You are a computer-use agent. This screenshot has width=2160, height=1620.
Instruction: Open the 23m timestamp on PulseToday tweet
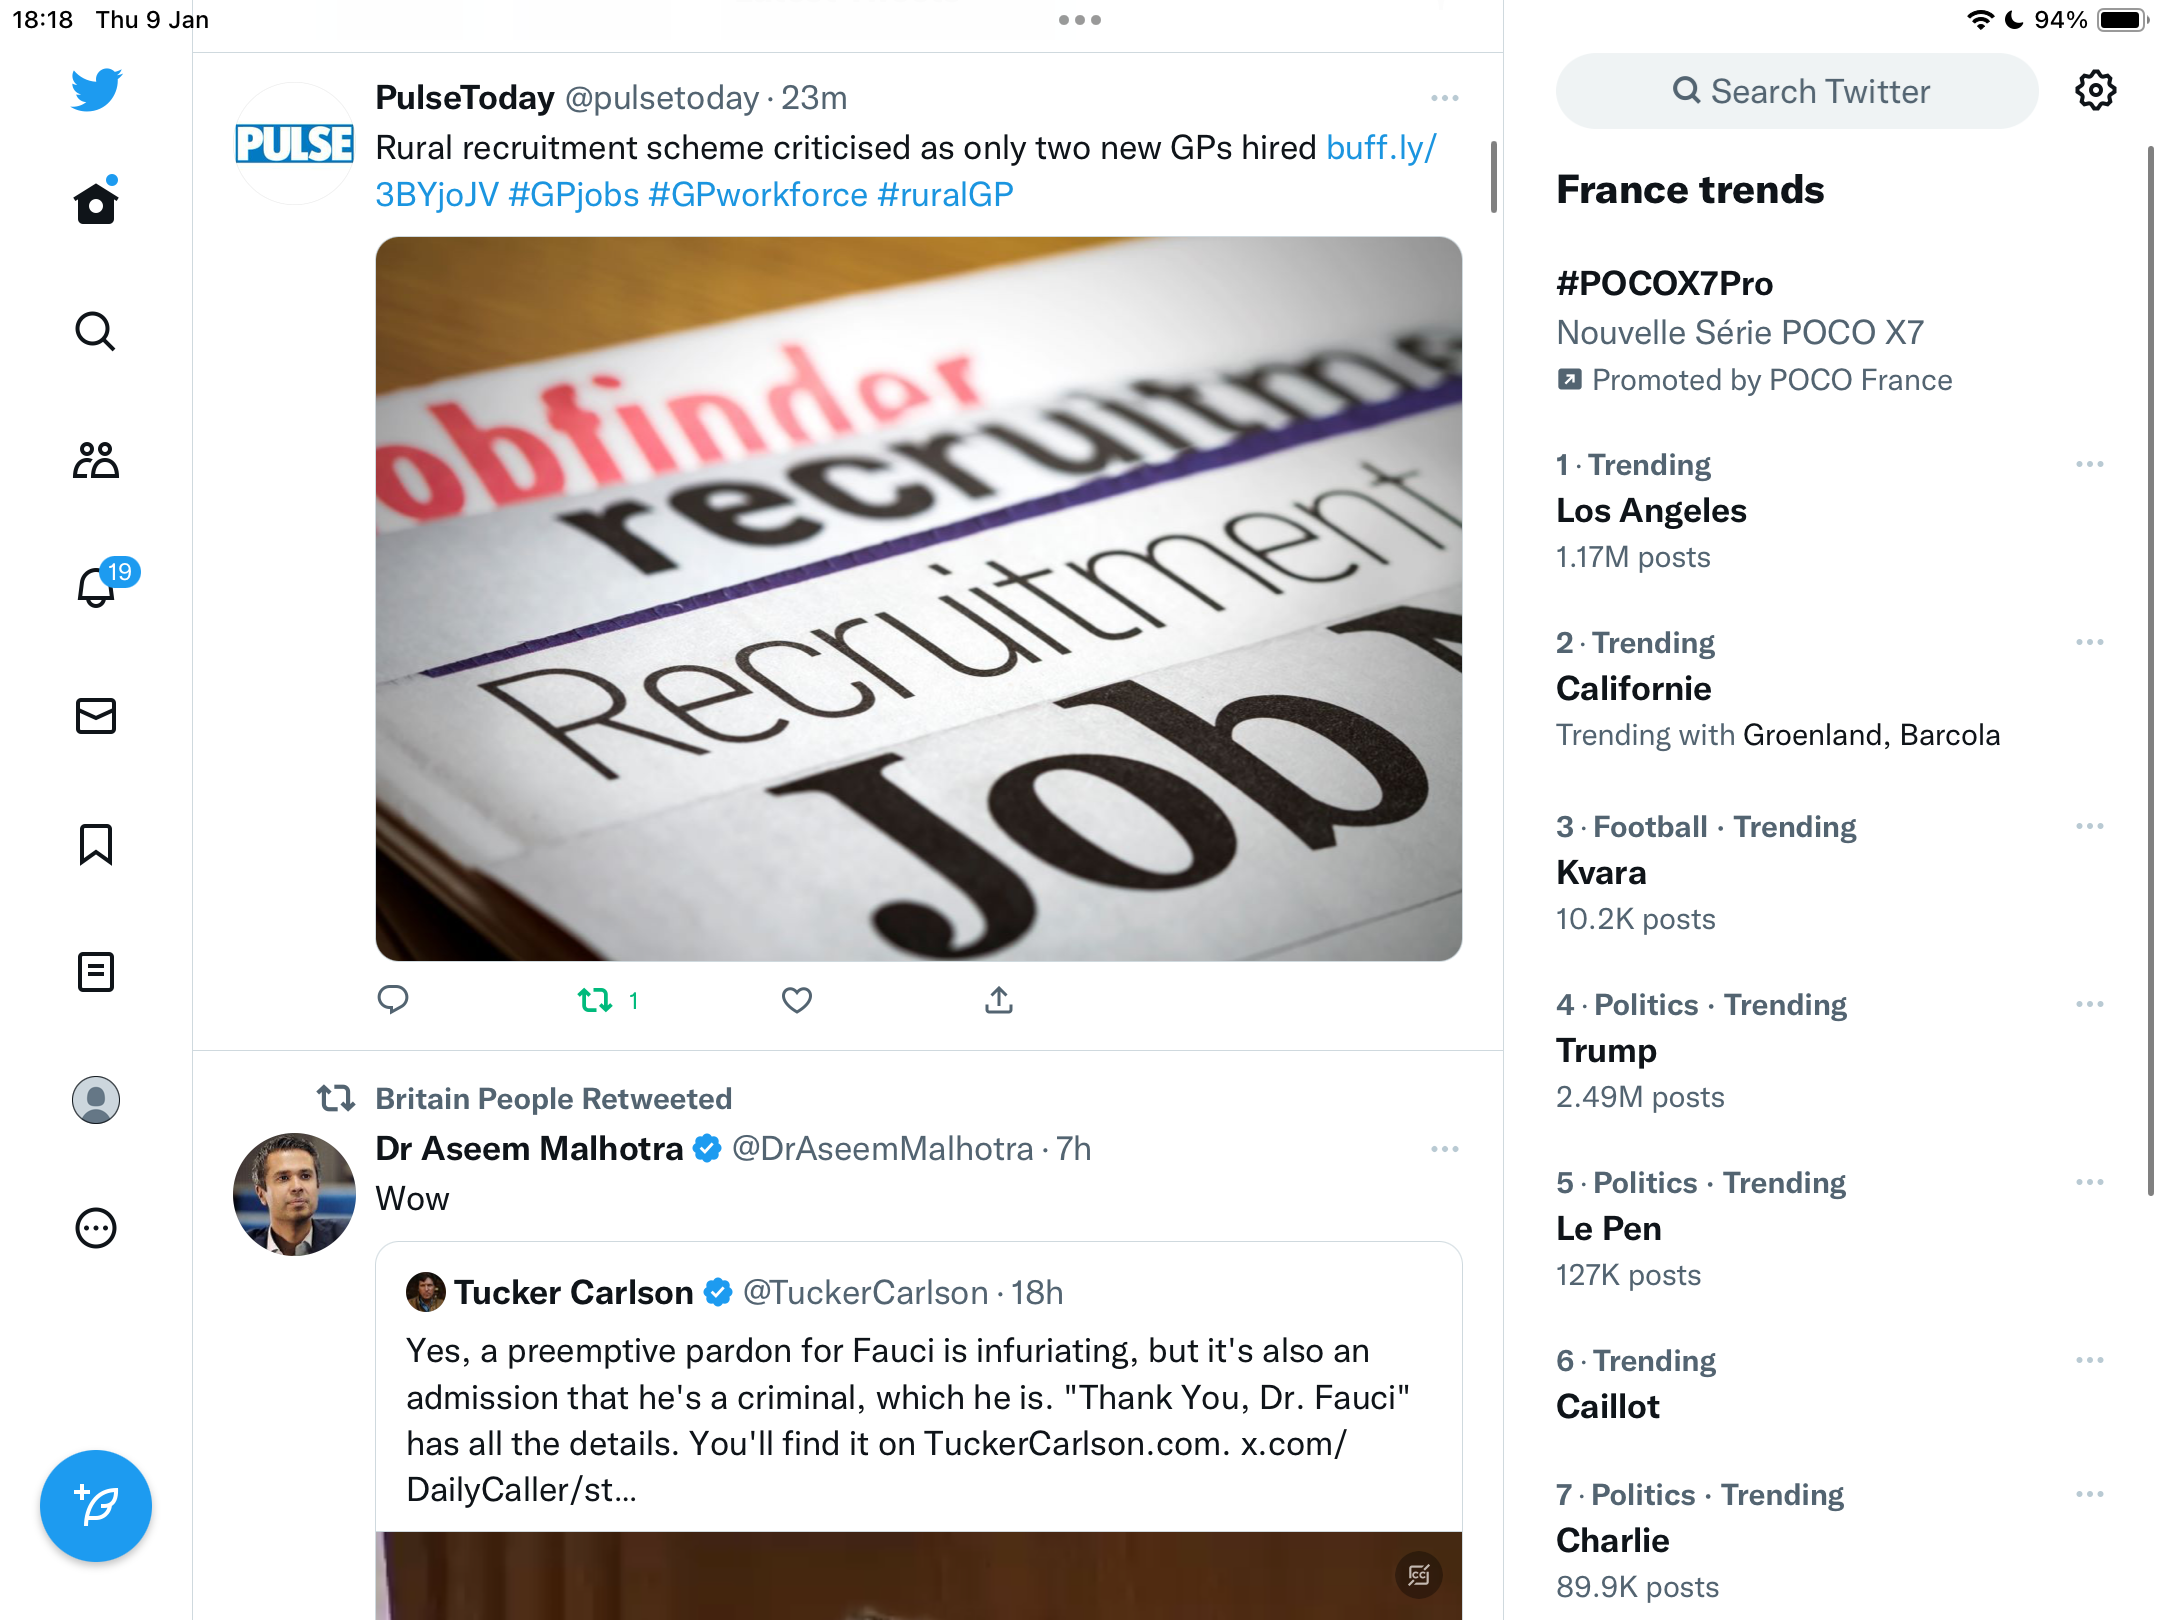pos(814,98)
